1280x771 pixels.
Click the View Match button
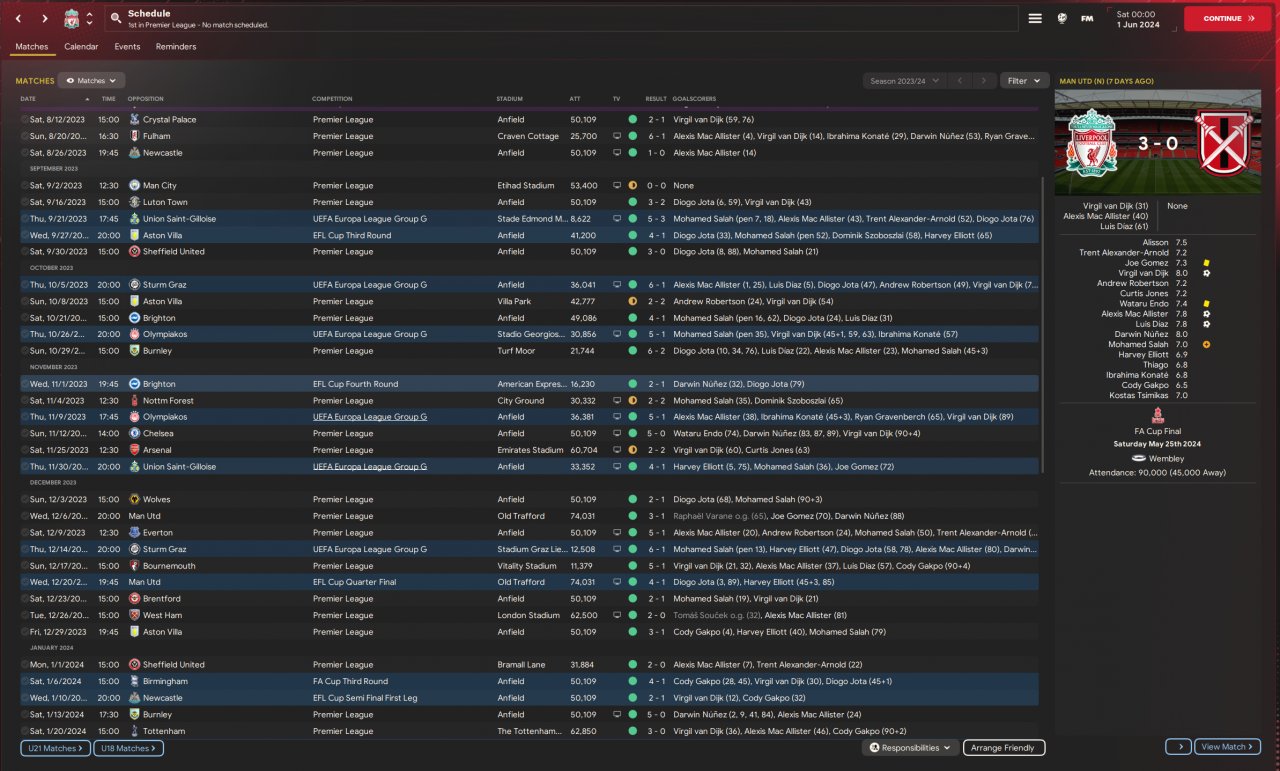pyautogui.click(x=1227, y=747)
